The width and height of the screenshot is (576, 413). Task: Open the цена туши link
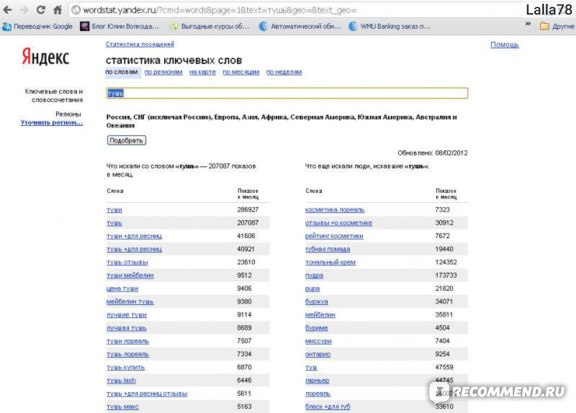click(122, 289)
